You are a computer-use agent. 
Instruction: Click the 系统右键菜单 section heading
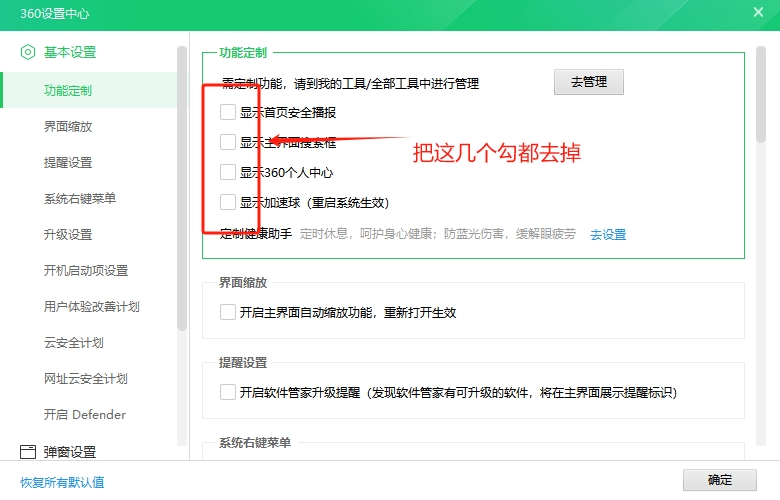point(255,442)
